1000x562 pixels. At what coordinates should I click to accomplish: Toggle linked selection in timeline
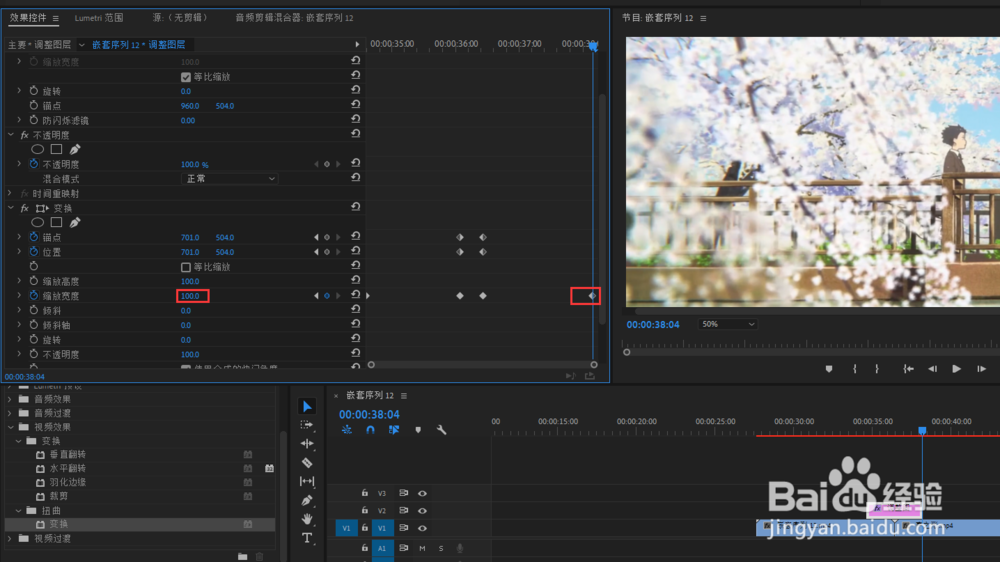click(393, 430)
